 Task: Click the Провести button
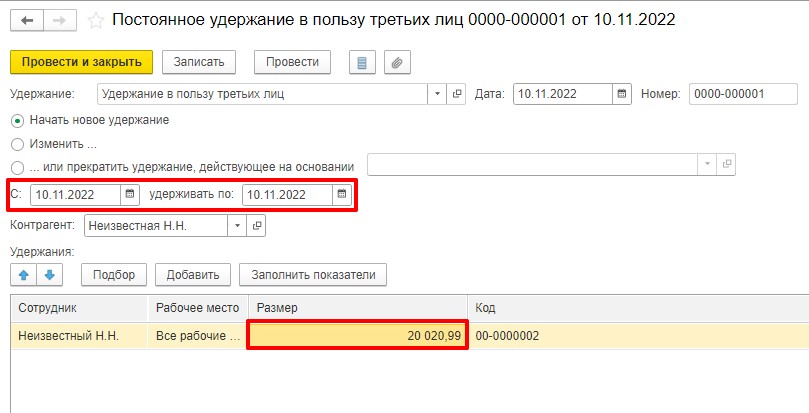click(x=292, y=62)
